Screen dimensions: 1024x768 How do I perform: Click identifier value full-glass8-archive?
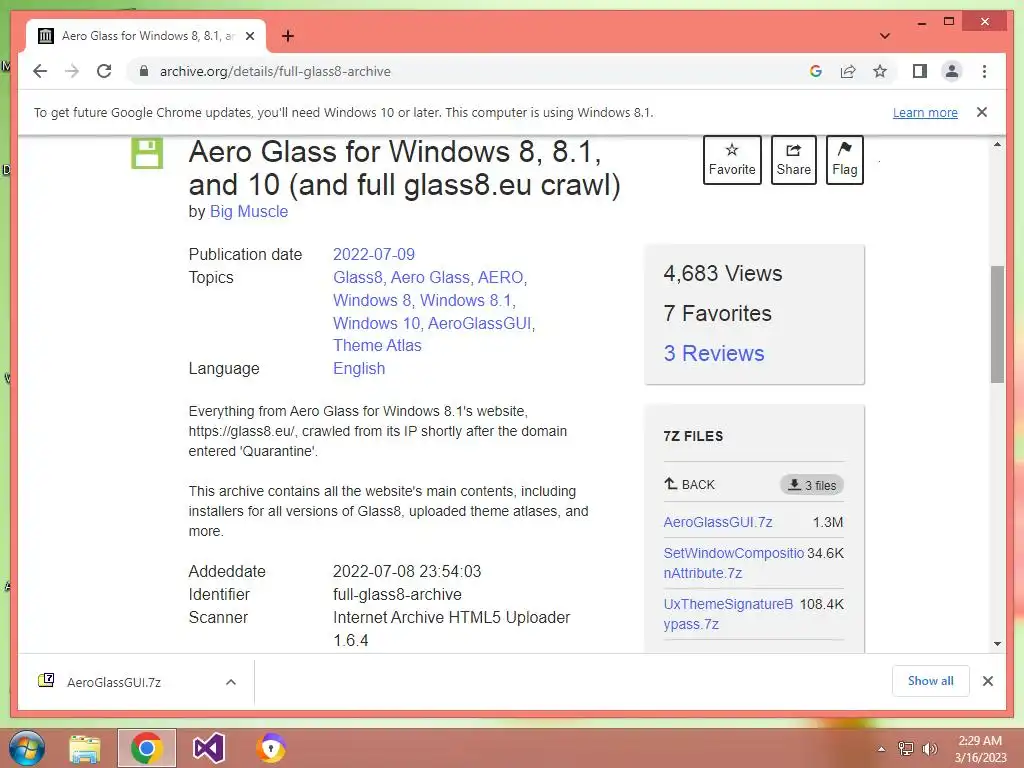click(397, 594)
